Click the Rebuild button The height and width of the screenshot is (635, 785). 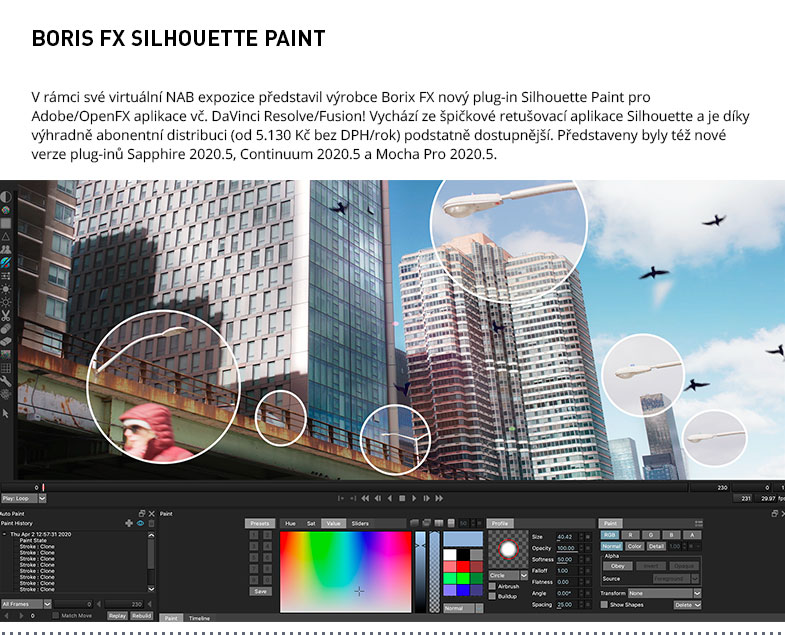click(141, 616)
